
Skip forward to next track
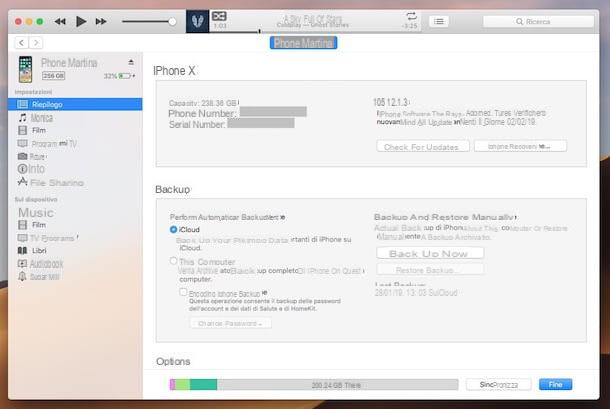click(x=101, y=21)
